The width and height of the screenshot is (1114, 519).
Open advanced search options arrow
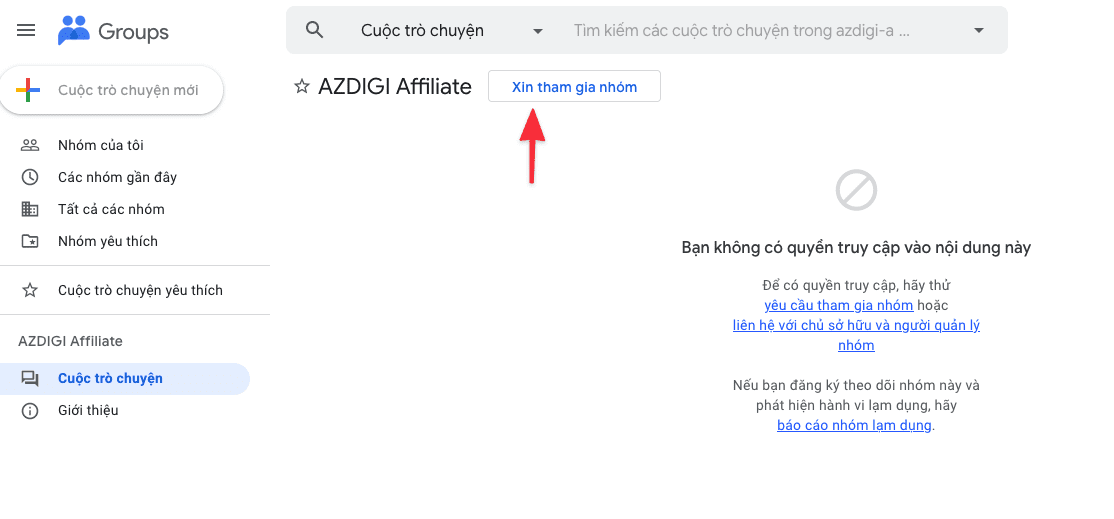point(978,31)
